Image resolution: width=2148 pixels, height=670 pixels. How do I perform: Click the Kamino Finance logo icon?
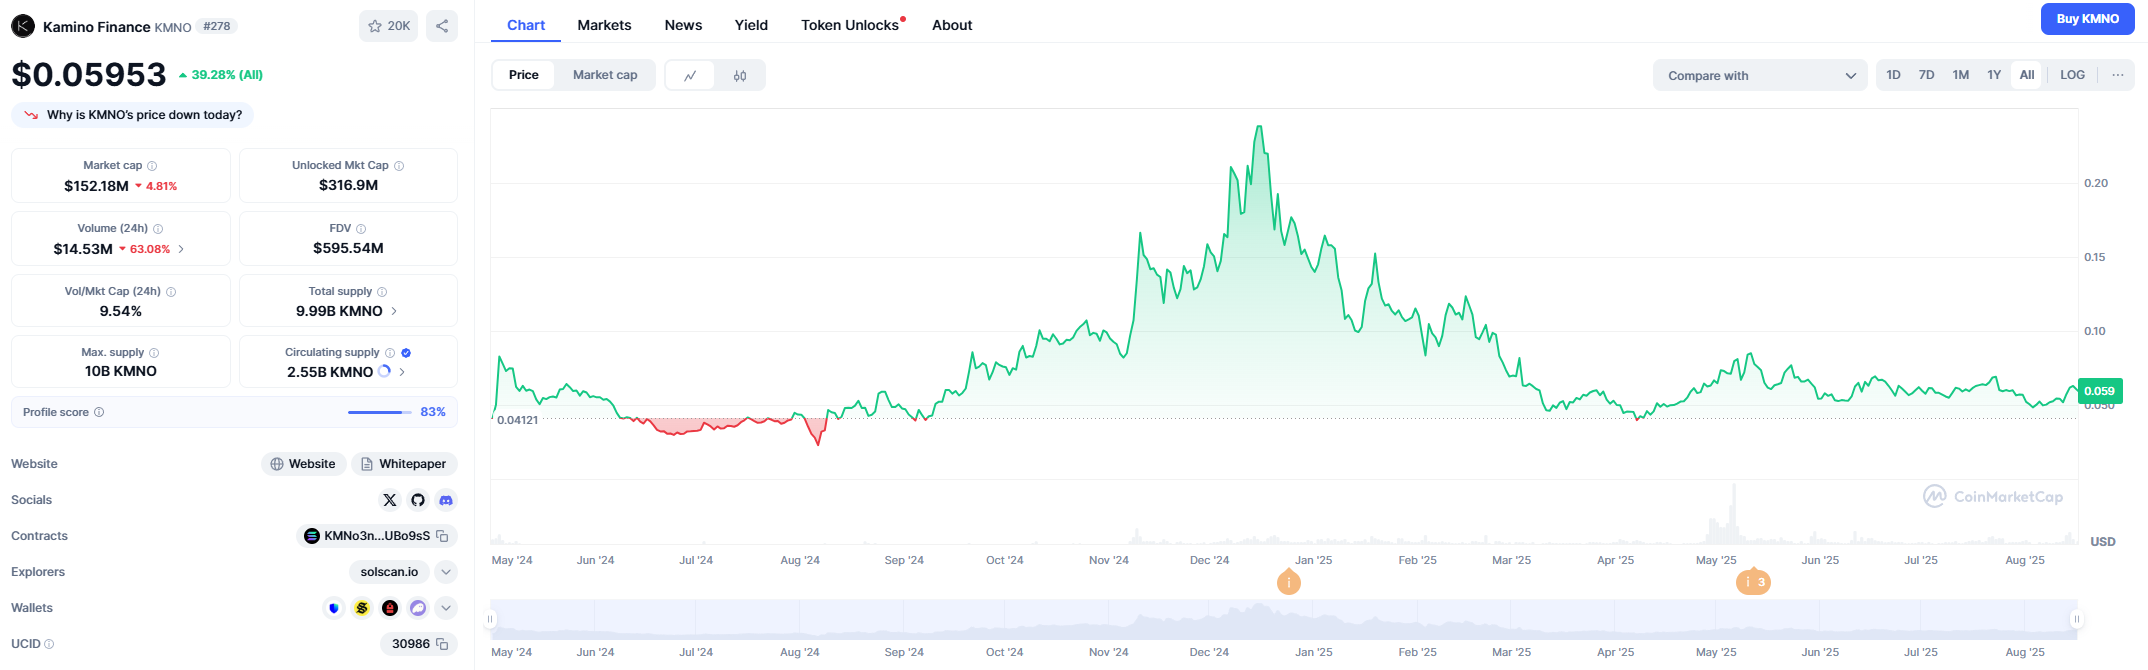coord(23,26)
